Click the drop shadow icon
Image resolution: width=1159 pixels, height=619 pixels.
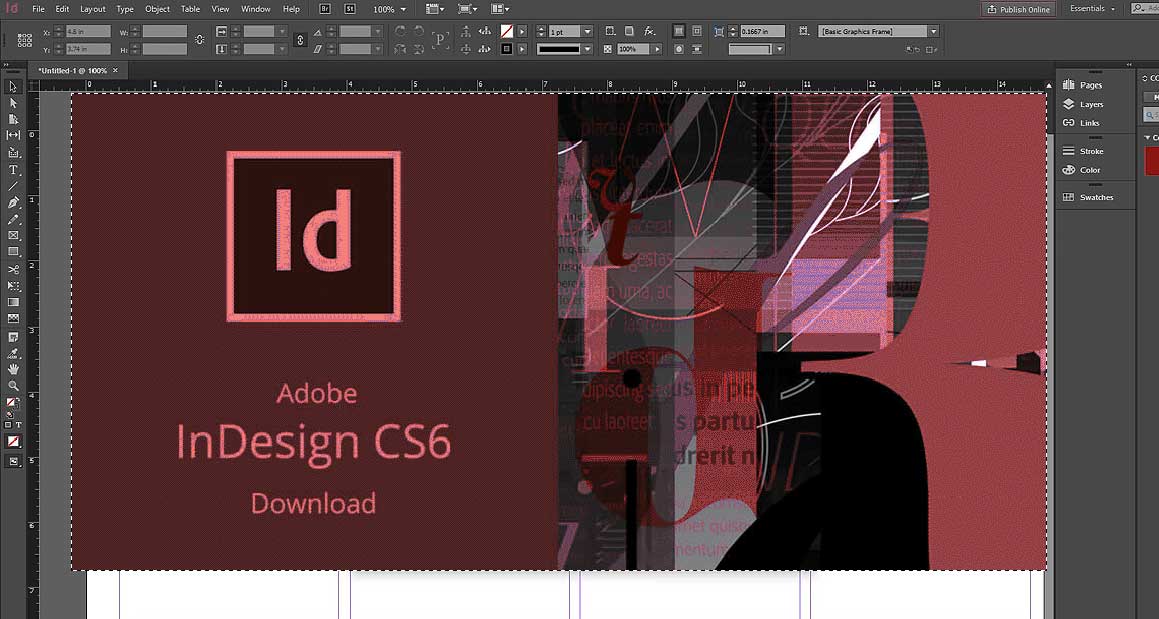pyautogui.click(x=629, y=31)
